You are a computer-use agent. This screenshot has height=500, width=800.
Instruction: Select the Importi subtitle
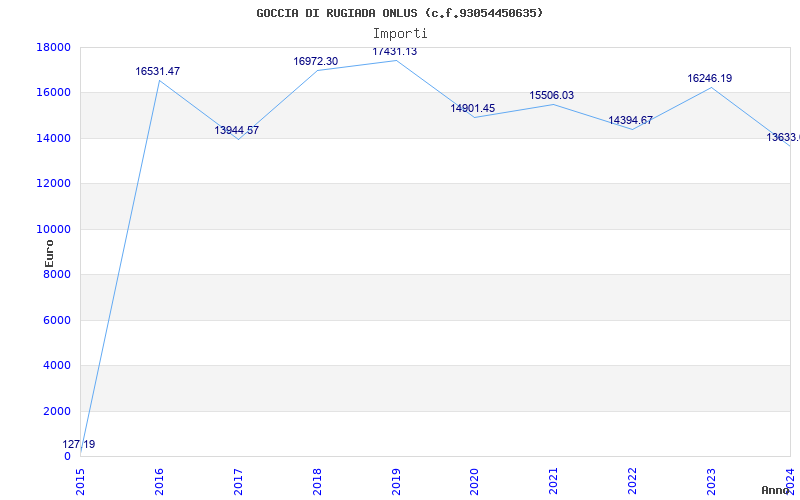[x=400, y=34]
